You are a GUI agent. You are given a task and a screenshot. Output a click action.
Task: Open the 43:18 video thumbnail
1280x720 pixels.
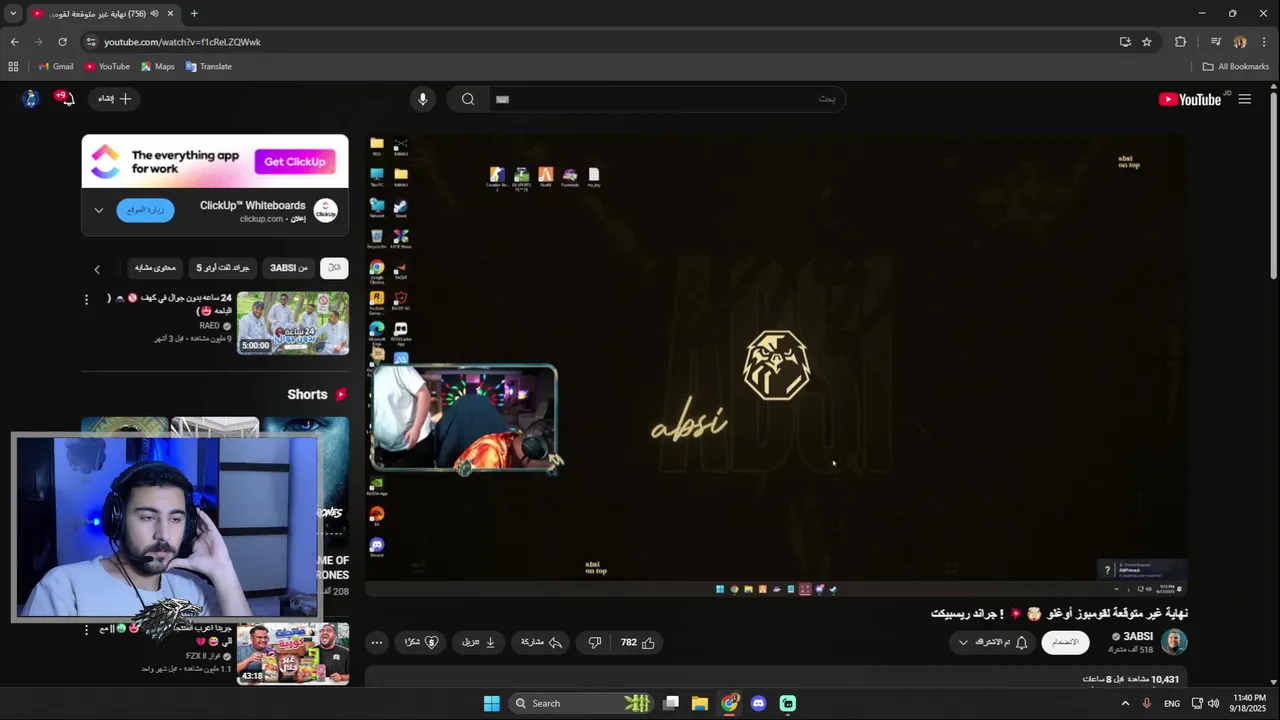[293, 653]
